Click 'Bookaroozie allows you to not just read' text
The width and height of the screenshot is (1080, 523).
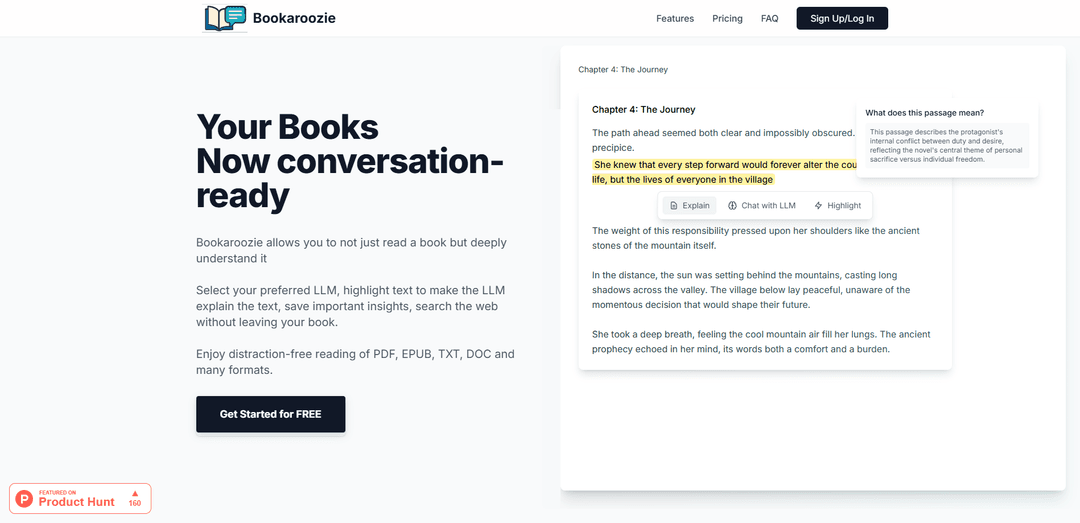[x=351, y=251]
